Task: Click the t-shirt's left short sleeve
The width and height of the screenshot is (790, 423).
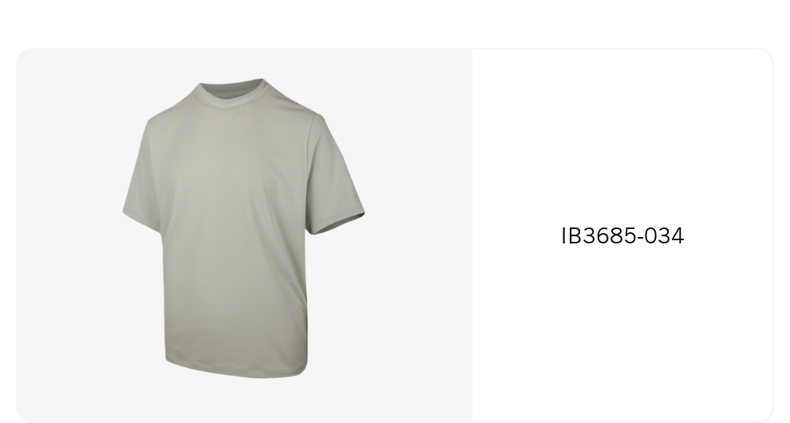Action: (x=142, y=176)
